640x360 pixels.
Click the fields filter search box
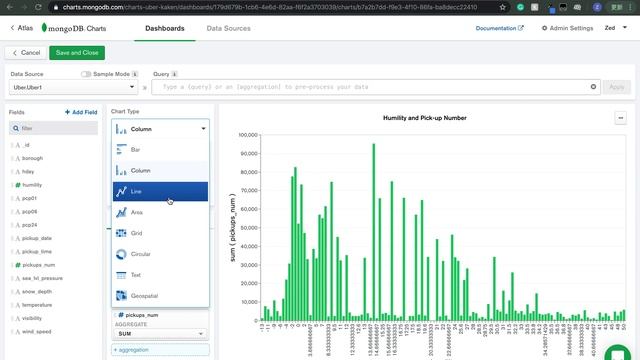tap(53, 128)
